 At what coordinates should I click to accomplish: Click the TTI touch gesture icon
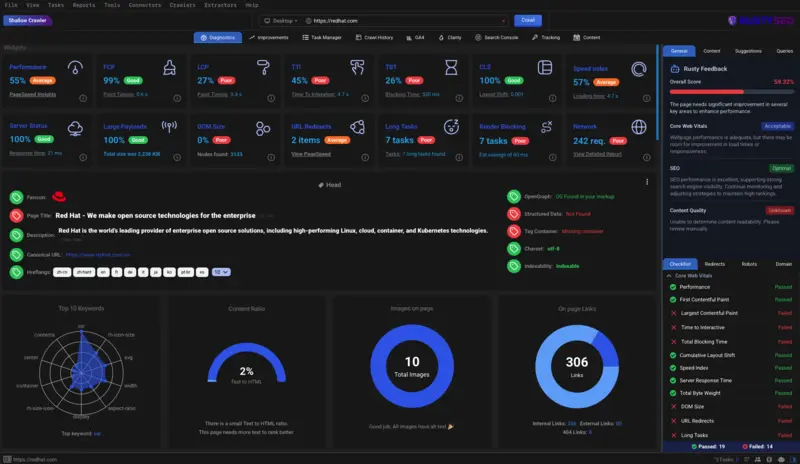pyautogui.click(x=357, y=67)
